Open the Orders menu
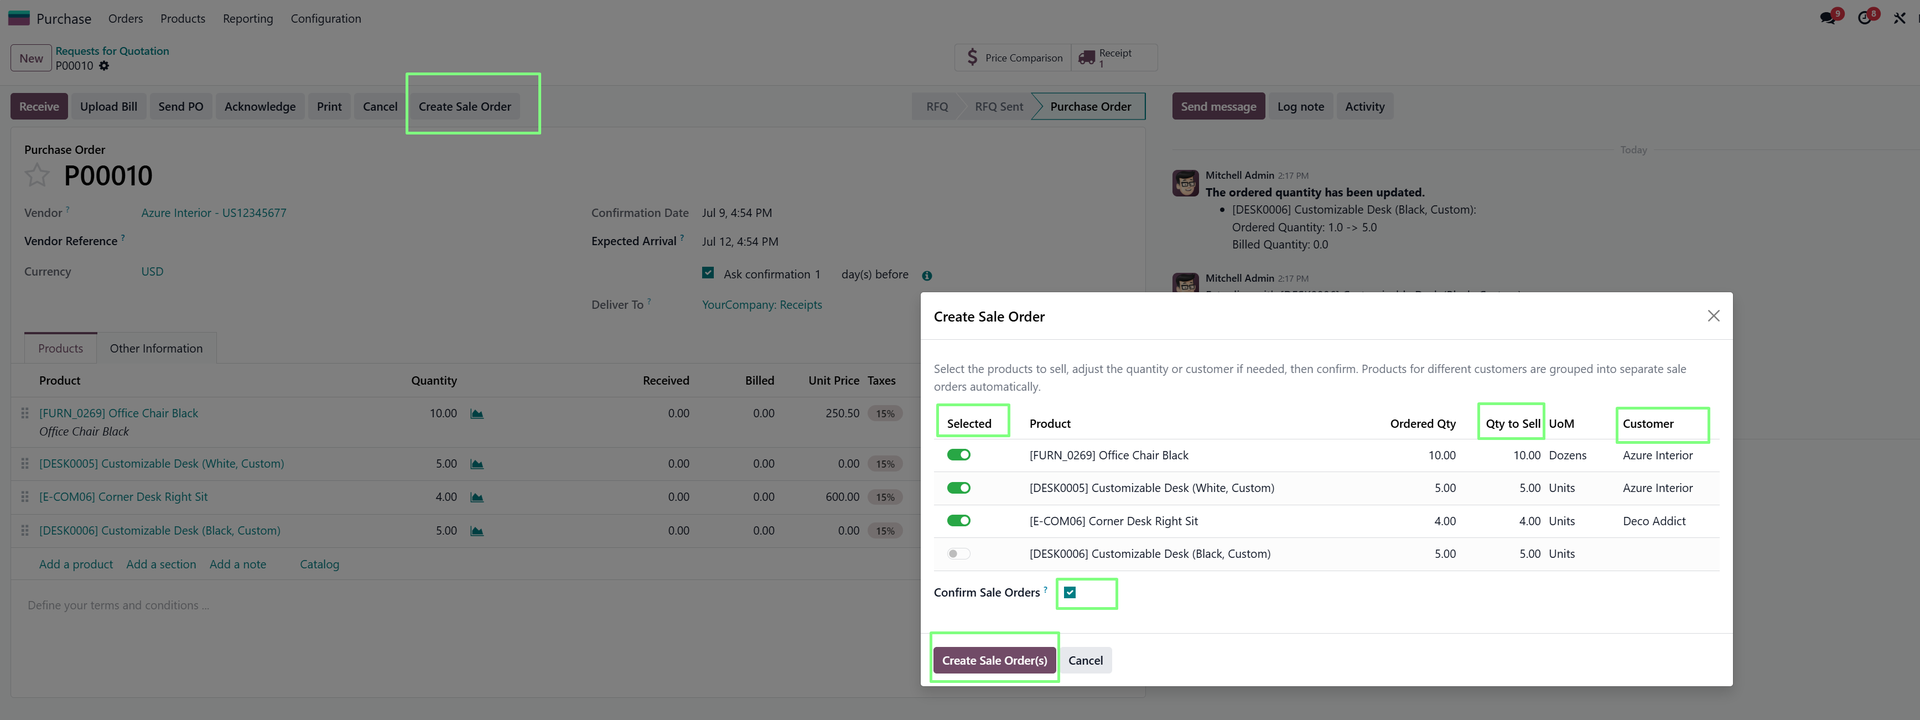 point(125,18)
